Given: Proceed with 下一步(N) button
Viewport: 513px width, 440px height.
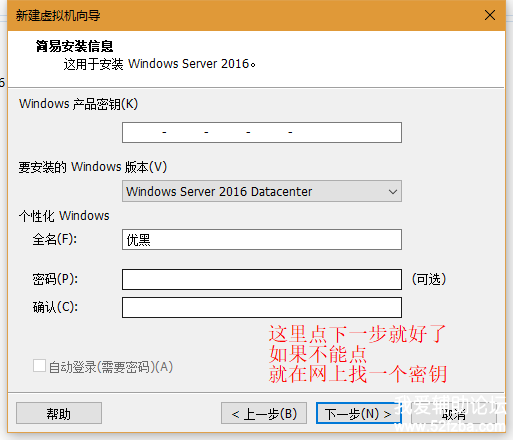Looking at the screenshot, I should [x=358, y=413].
